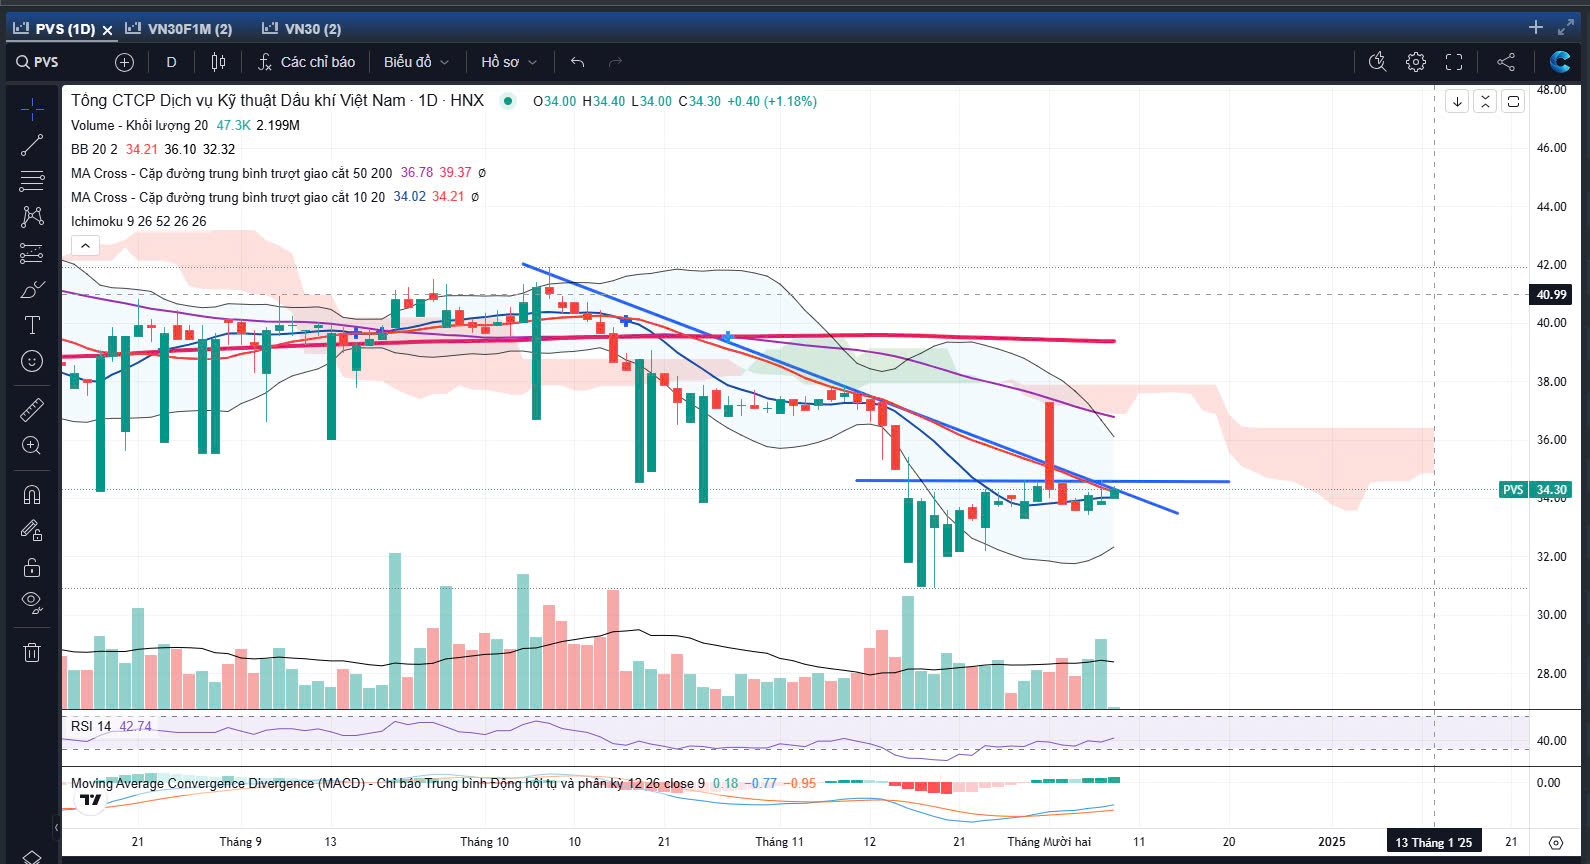
Task: Select the RSI 14 legend
Action: click(91, 726)
